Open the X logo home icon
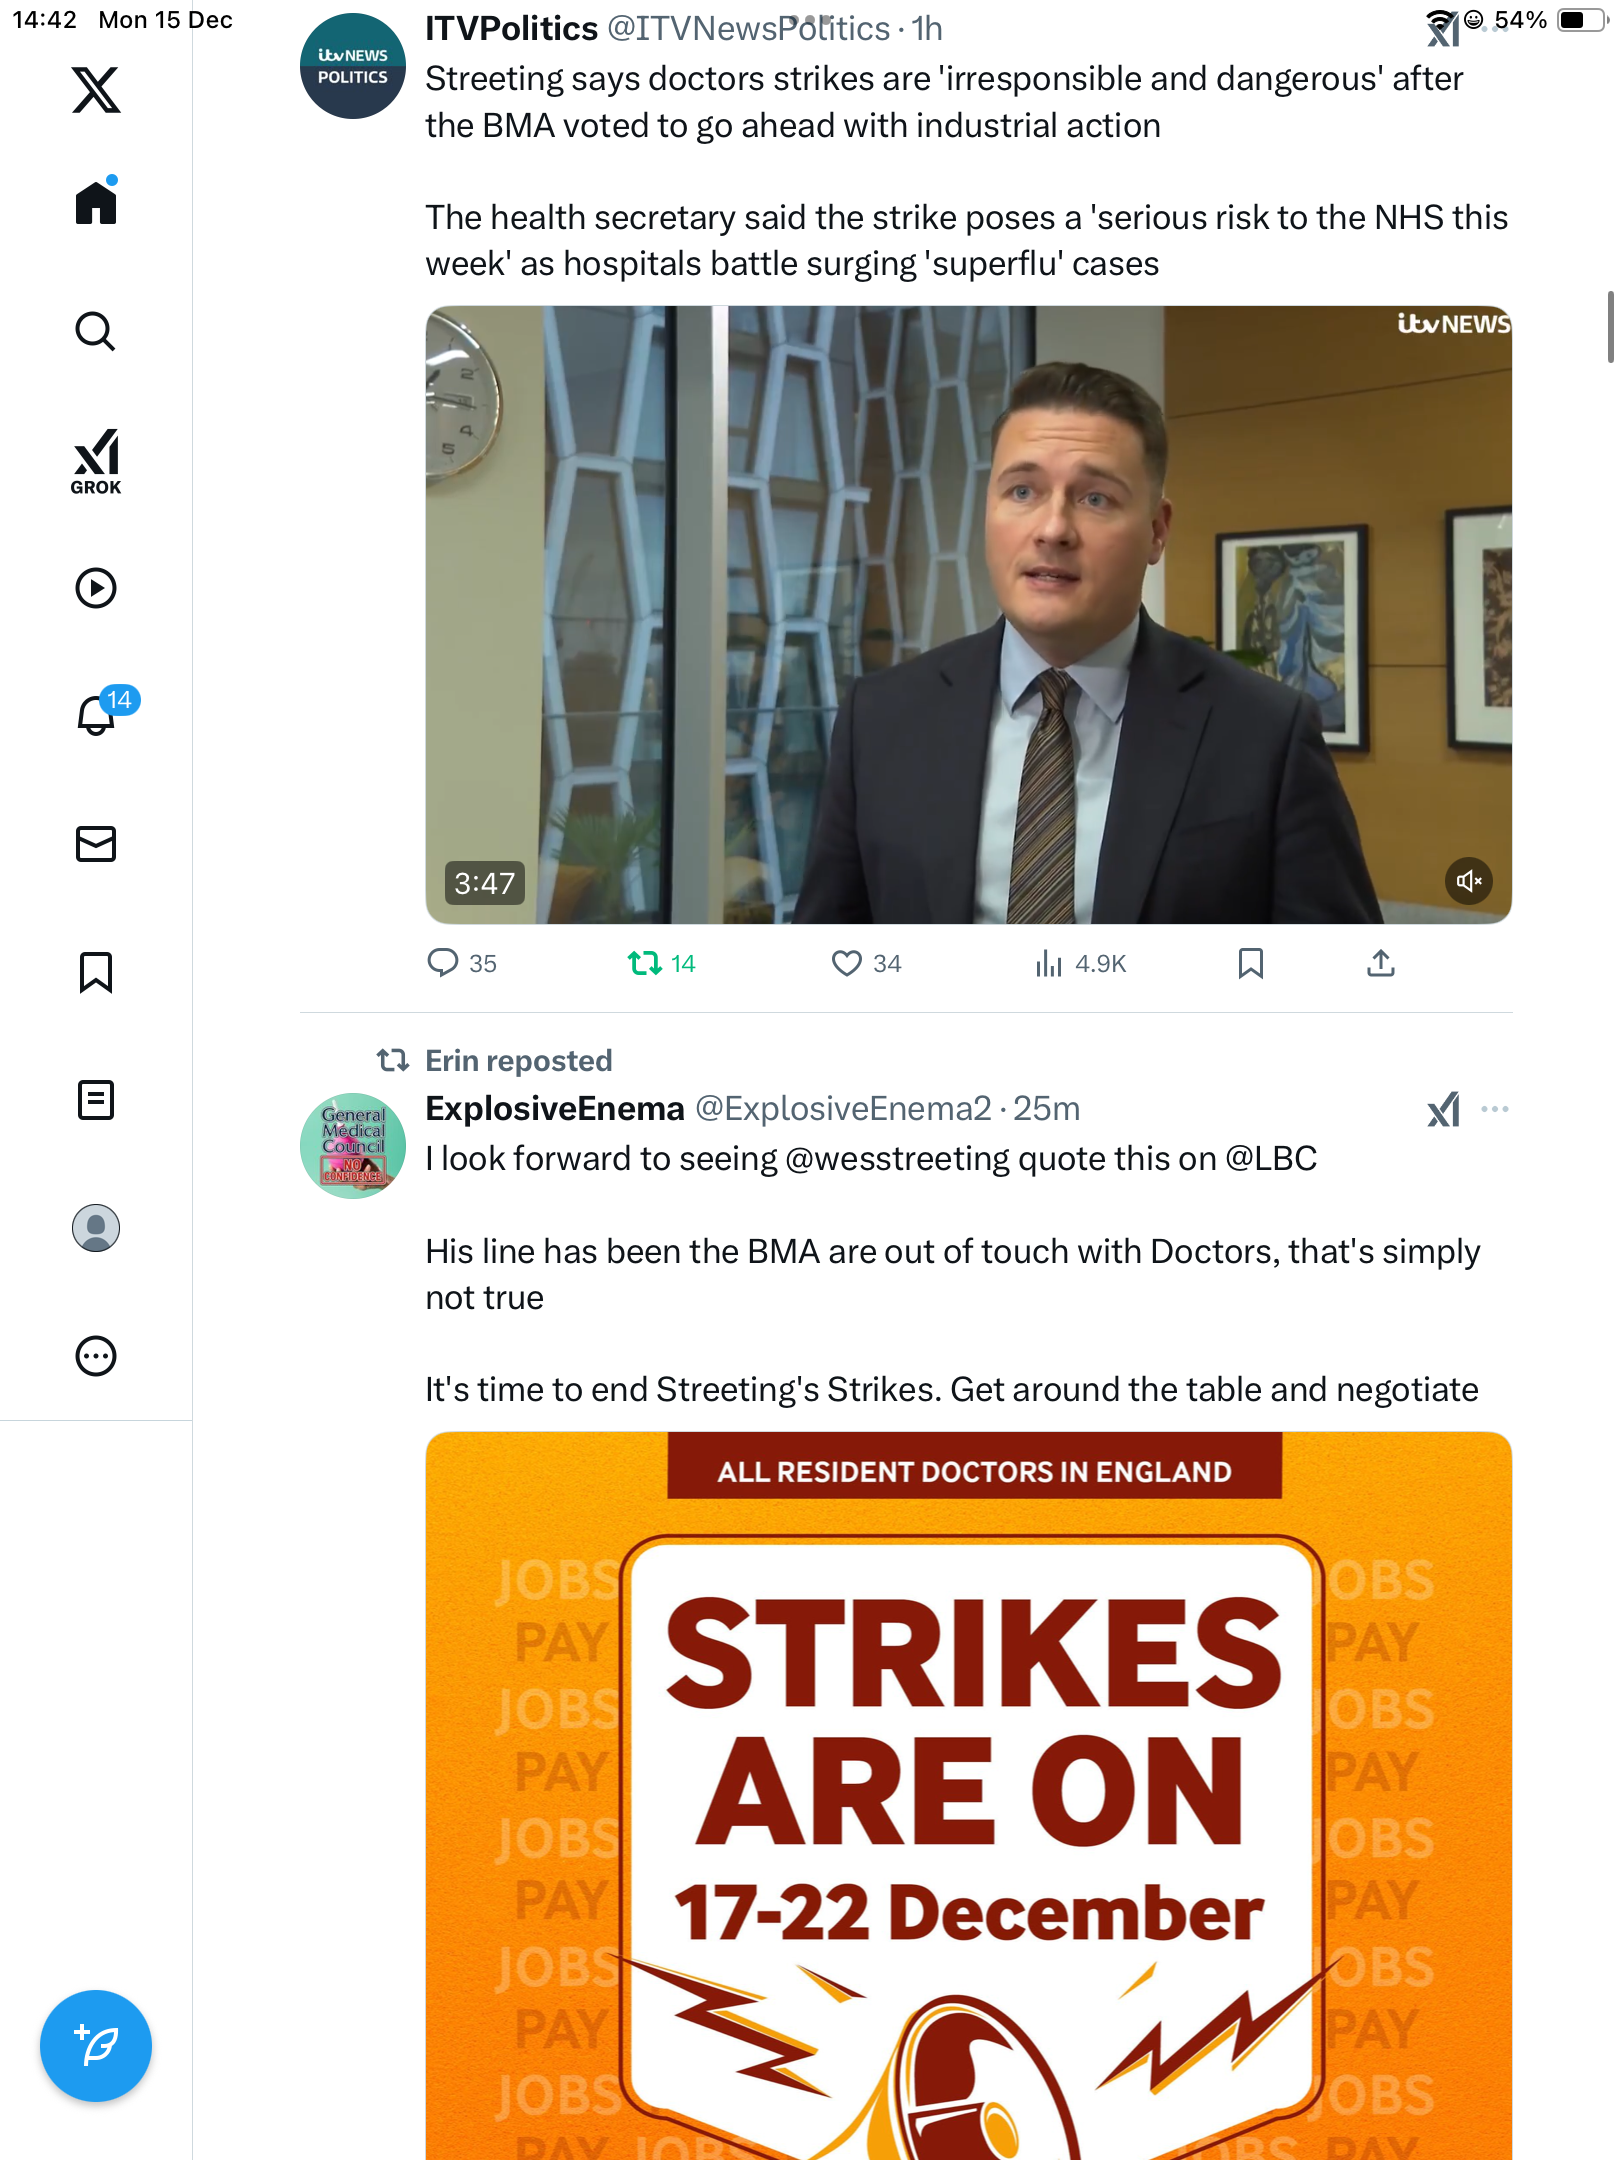Image resolution: width=1620 pixels, height=2160 pixels. (96, 90)
